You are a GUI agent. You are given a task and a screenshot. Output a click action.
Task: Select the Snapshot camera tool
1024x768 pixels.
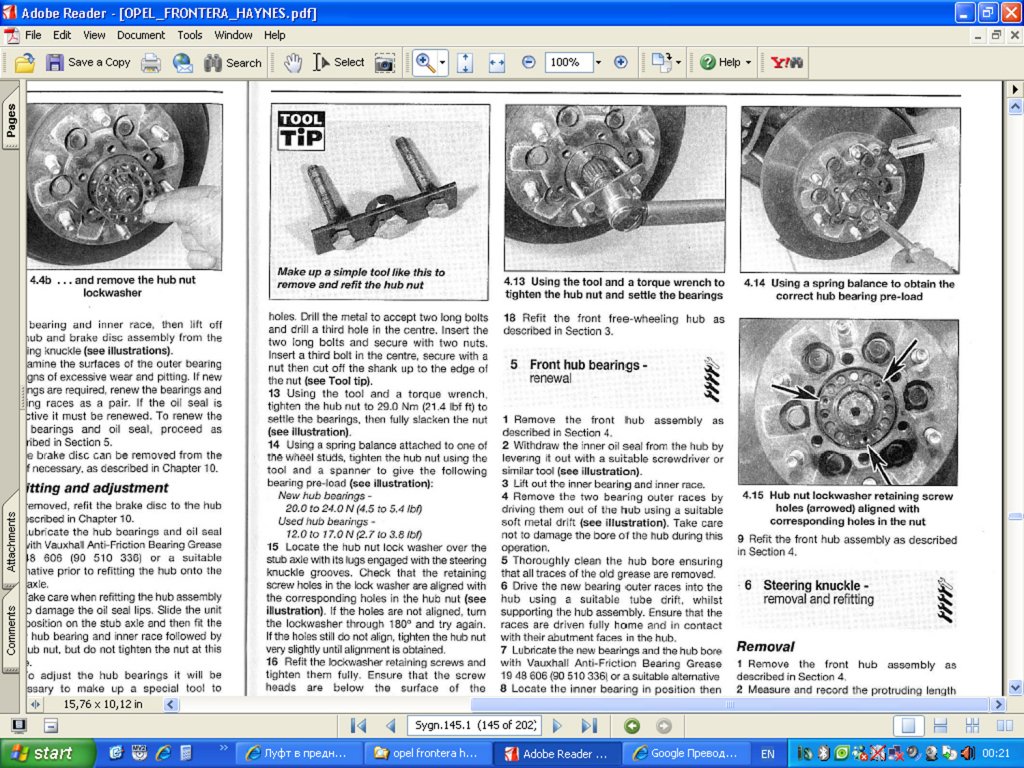[x=385, y=63]
